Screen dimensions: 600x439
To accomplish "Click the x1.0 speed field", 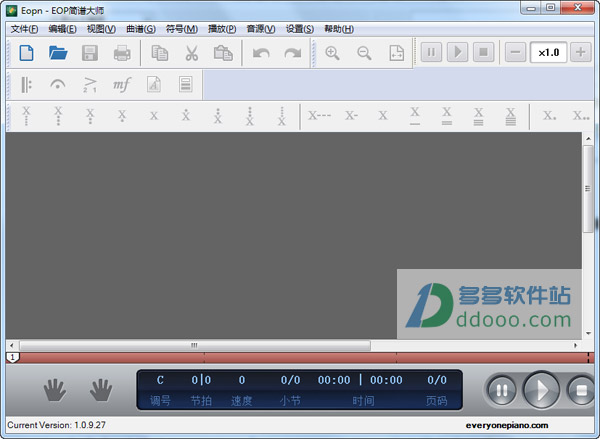I will coord(548,52).
